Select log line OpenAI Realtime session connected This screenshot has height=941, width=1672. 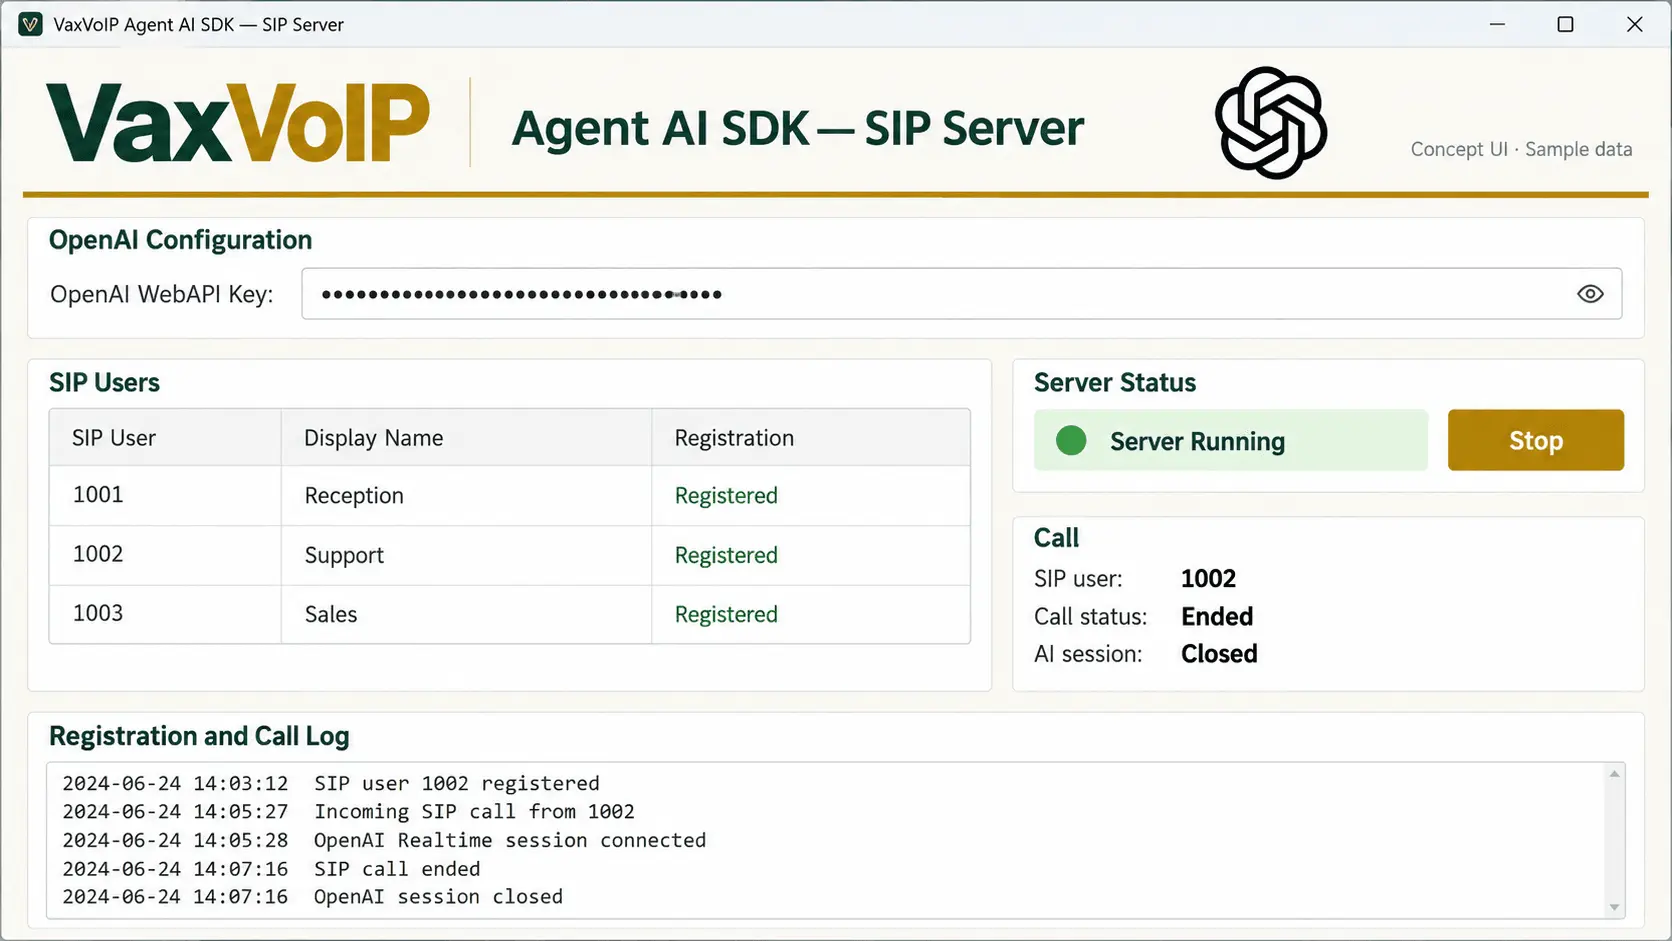coord(384,840)
